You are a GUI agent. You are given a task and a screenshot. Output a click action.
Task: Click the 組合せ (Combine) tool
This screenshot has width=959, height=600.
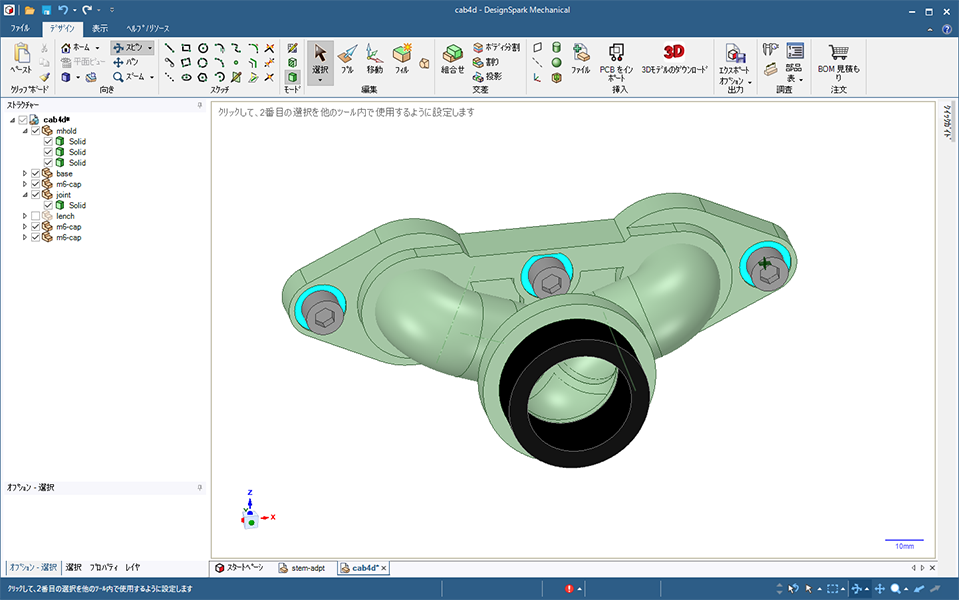point(453,58)
